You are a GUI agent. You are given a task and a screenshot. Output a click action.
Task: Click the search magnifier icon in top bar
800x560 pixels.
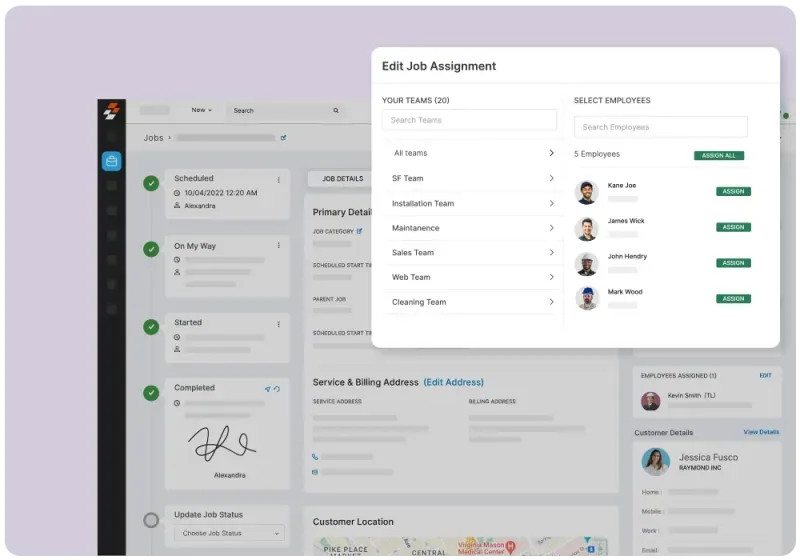point(336,111)
